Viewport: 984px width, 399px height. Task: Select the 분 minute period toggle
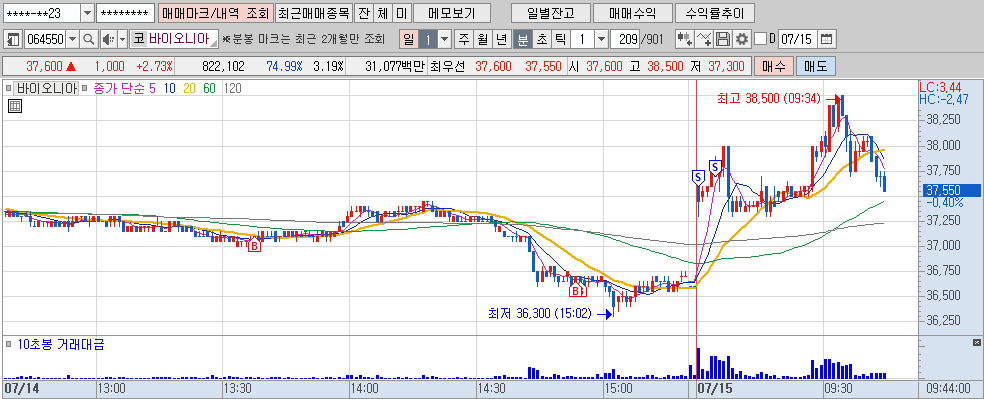tap(522, 39)
